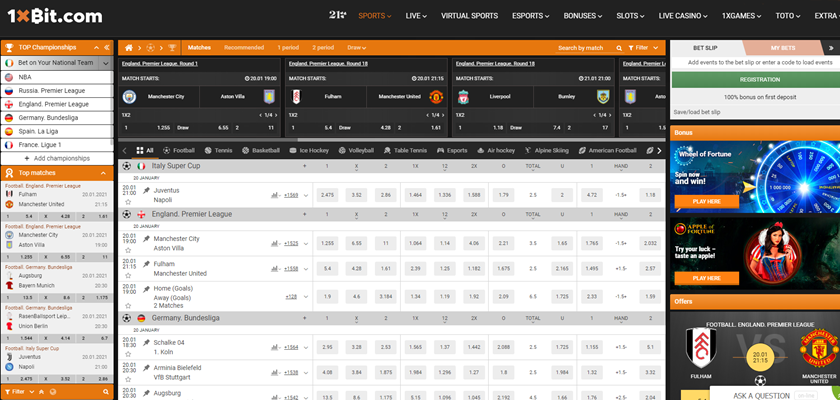This screenshot has height=400, width=840.
Task: Click the trophy icon in breadcrumb bar
Action: [171, 48]
